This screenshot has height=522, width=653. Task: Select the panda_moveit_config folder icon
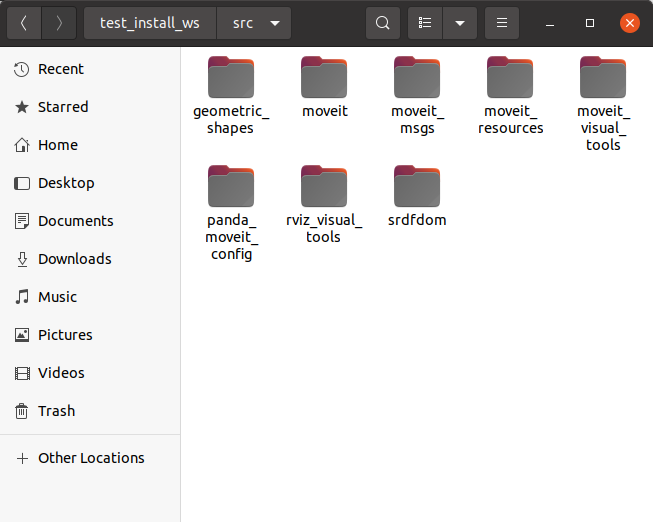[x=231, y=186]
